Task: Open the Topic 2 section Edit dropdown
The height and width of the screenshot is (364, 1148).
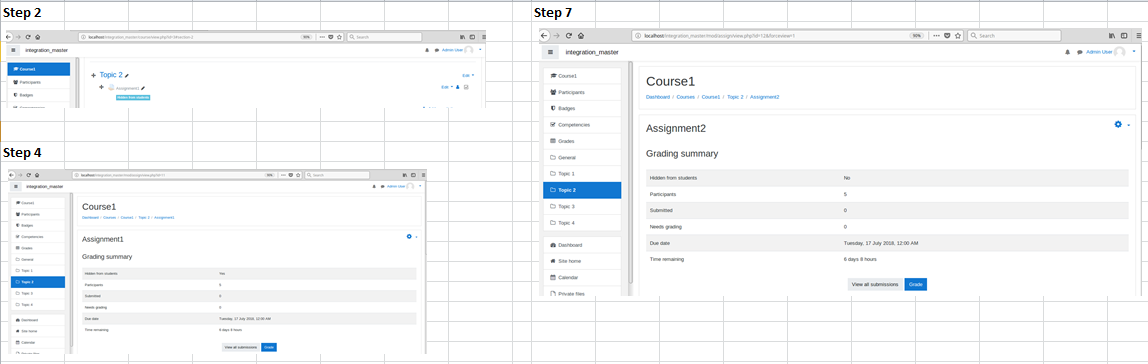Action: (468, 75)
